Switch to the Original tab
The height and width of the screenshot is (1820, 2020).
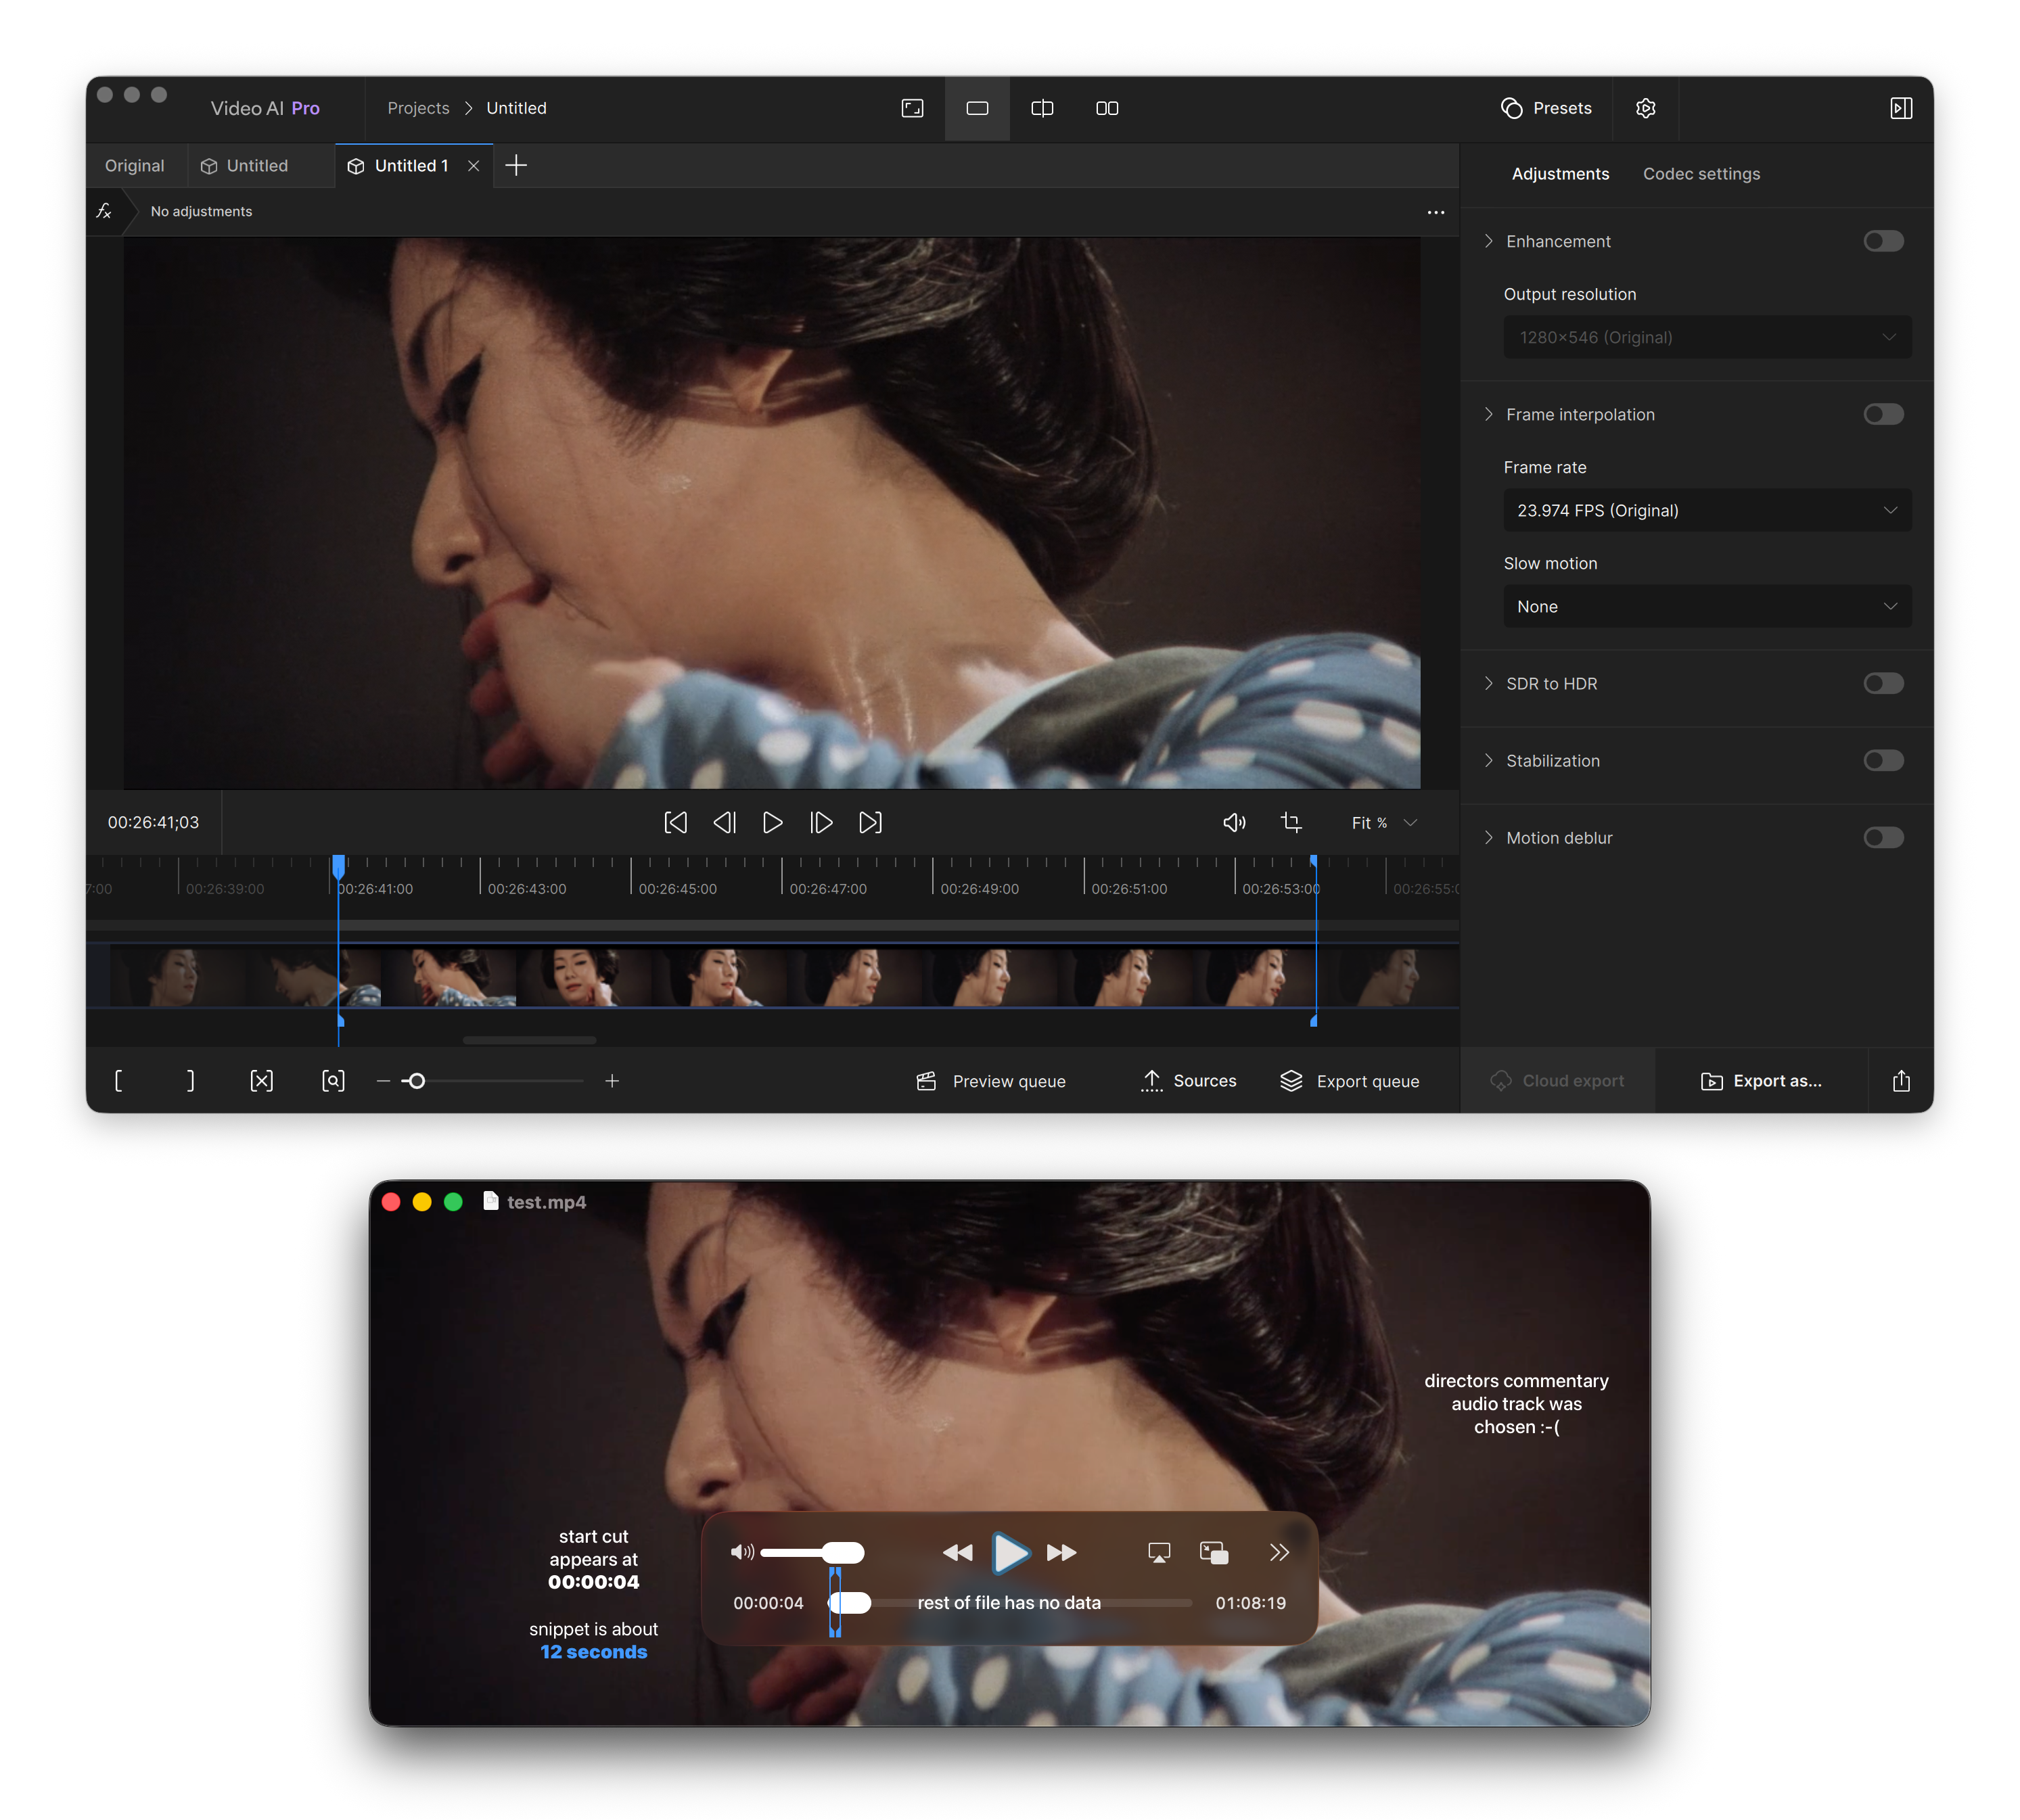[135, 166]
